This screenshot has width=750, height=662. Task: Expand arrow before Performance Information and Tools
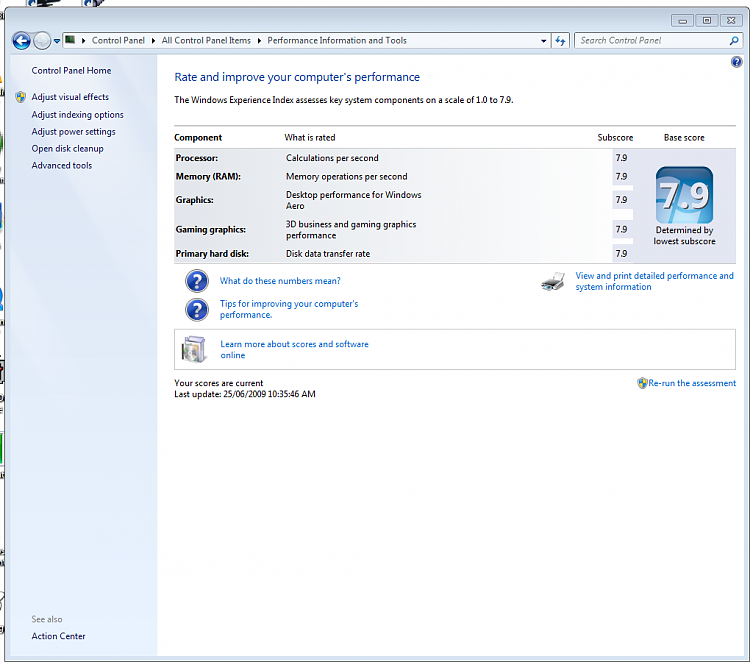click(x=259, y=41)
